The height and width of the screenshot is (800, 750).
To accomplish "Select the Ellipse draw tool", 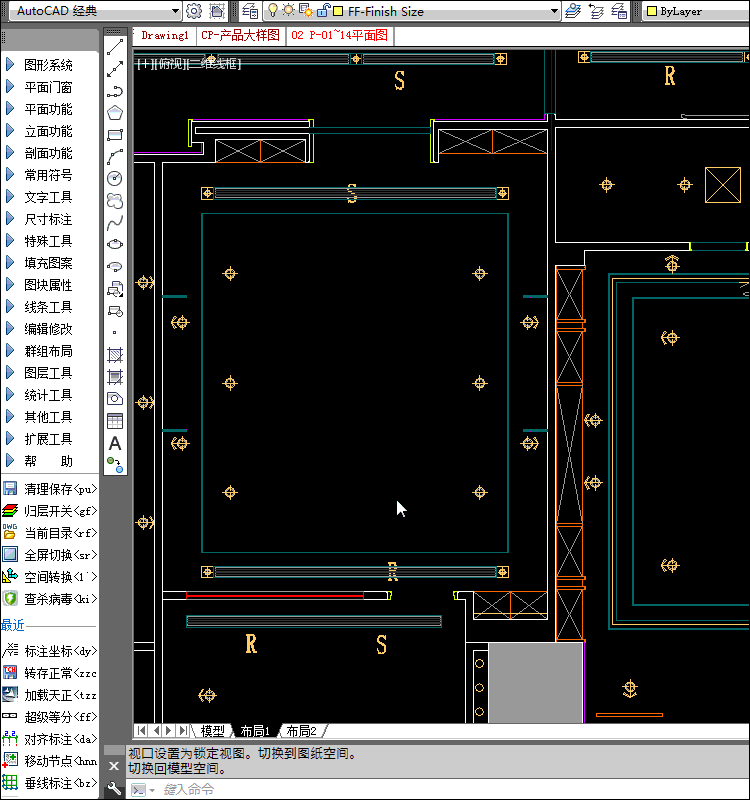I will coord(115,244).
